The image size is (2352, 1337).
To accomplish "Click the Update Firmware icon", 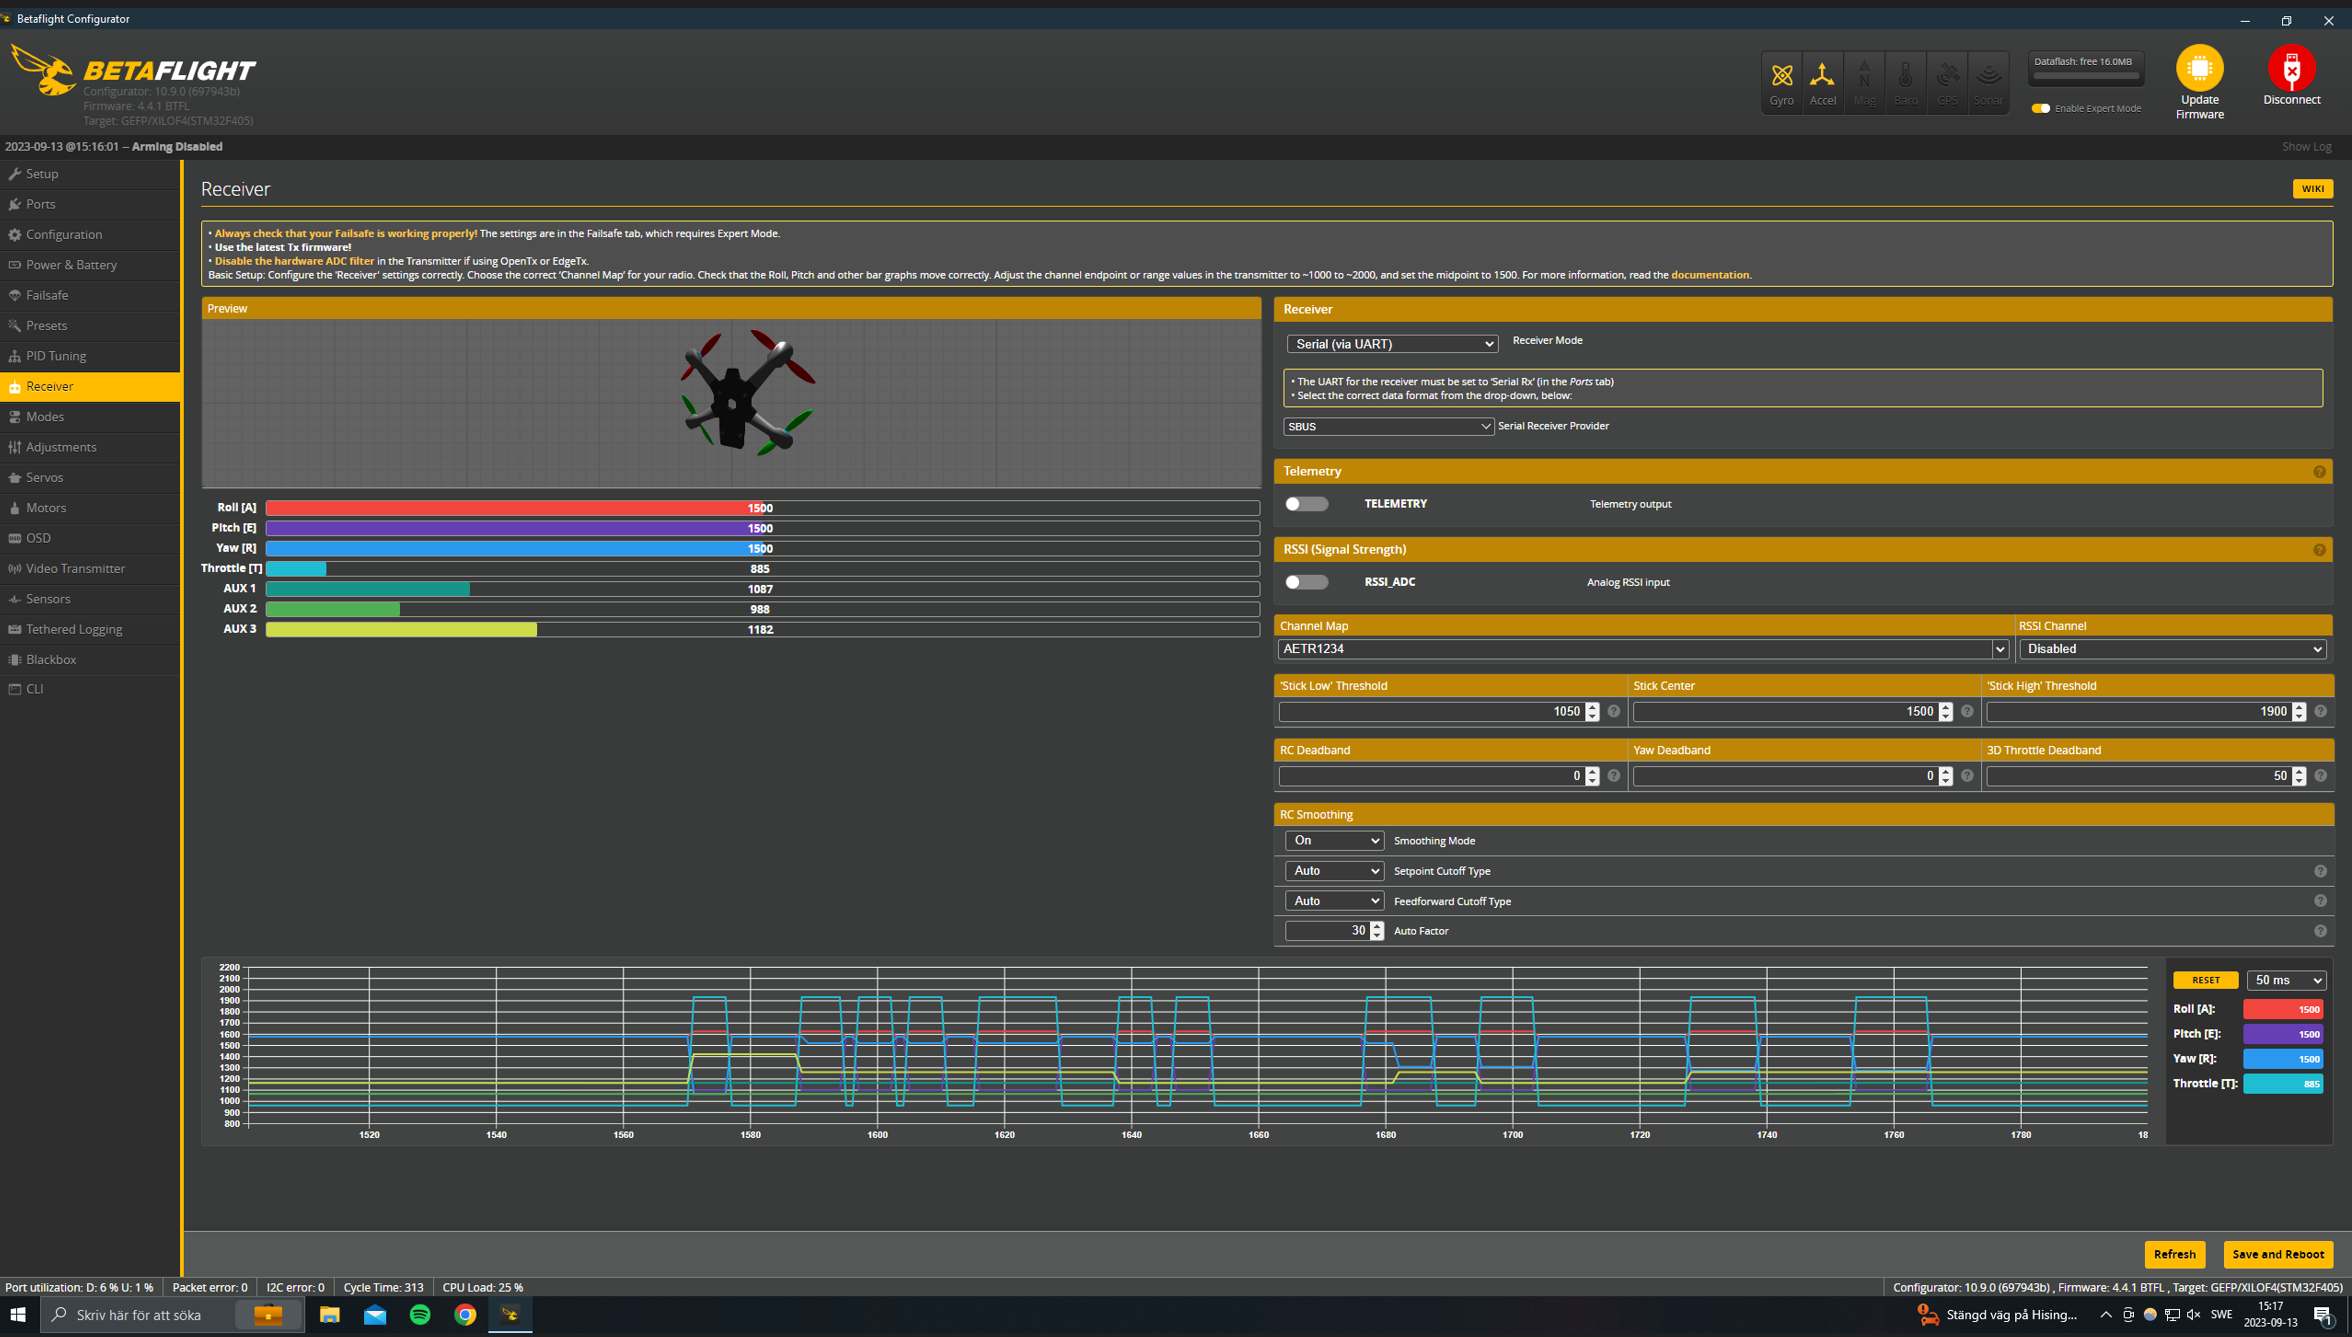I will 2198,69.
